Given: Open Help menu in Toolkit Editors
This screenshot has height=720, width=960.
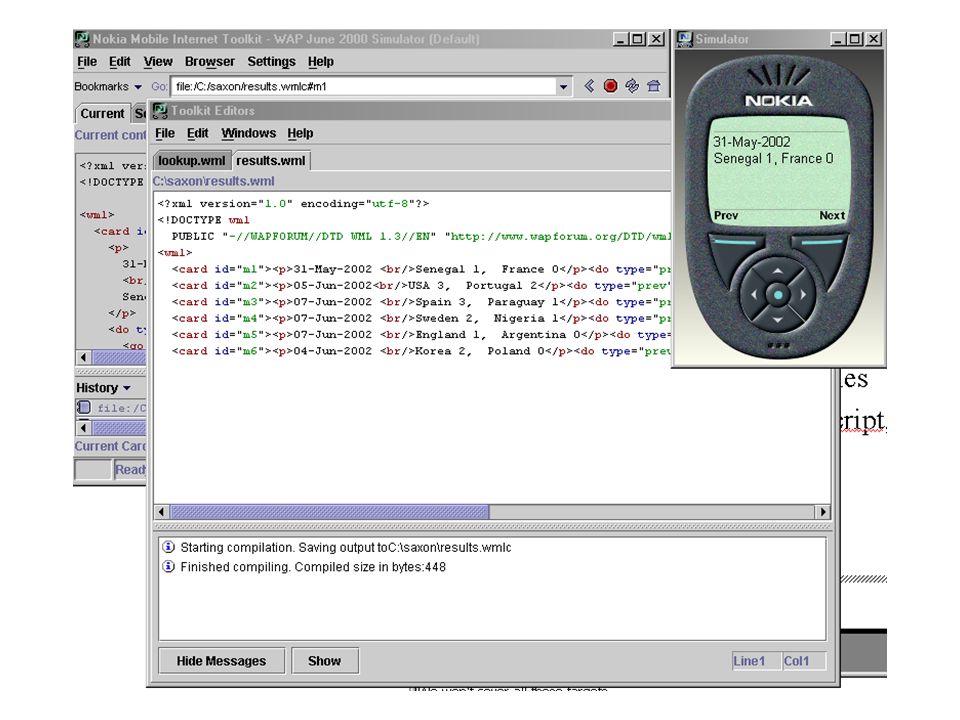Looking at the screenshot, I should (300, 133).
